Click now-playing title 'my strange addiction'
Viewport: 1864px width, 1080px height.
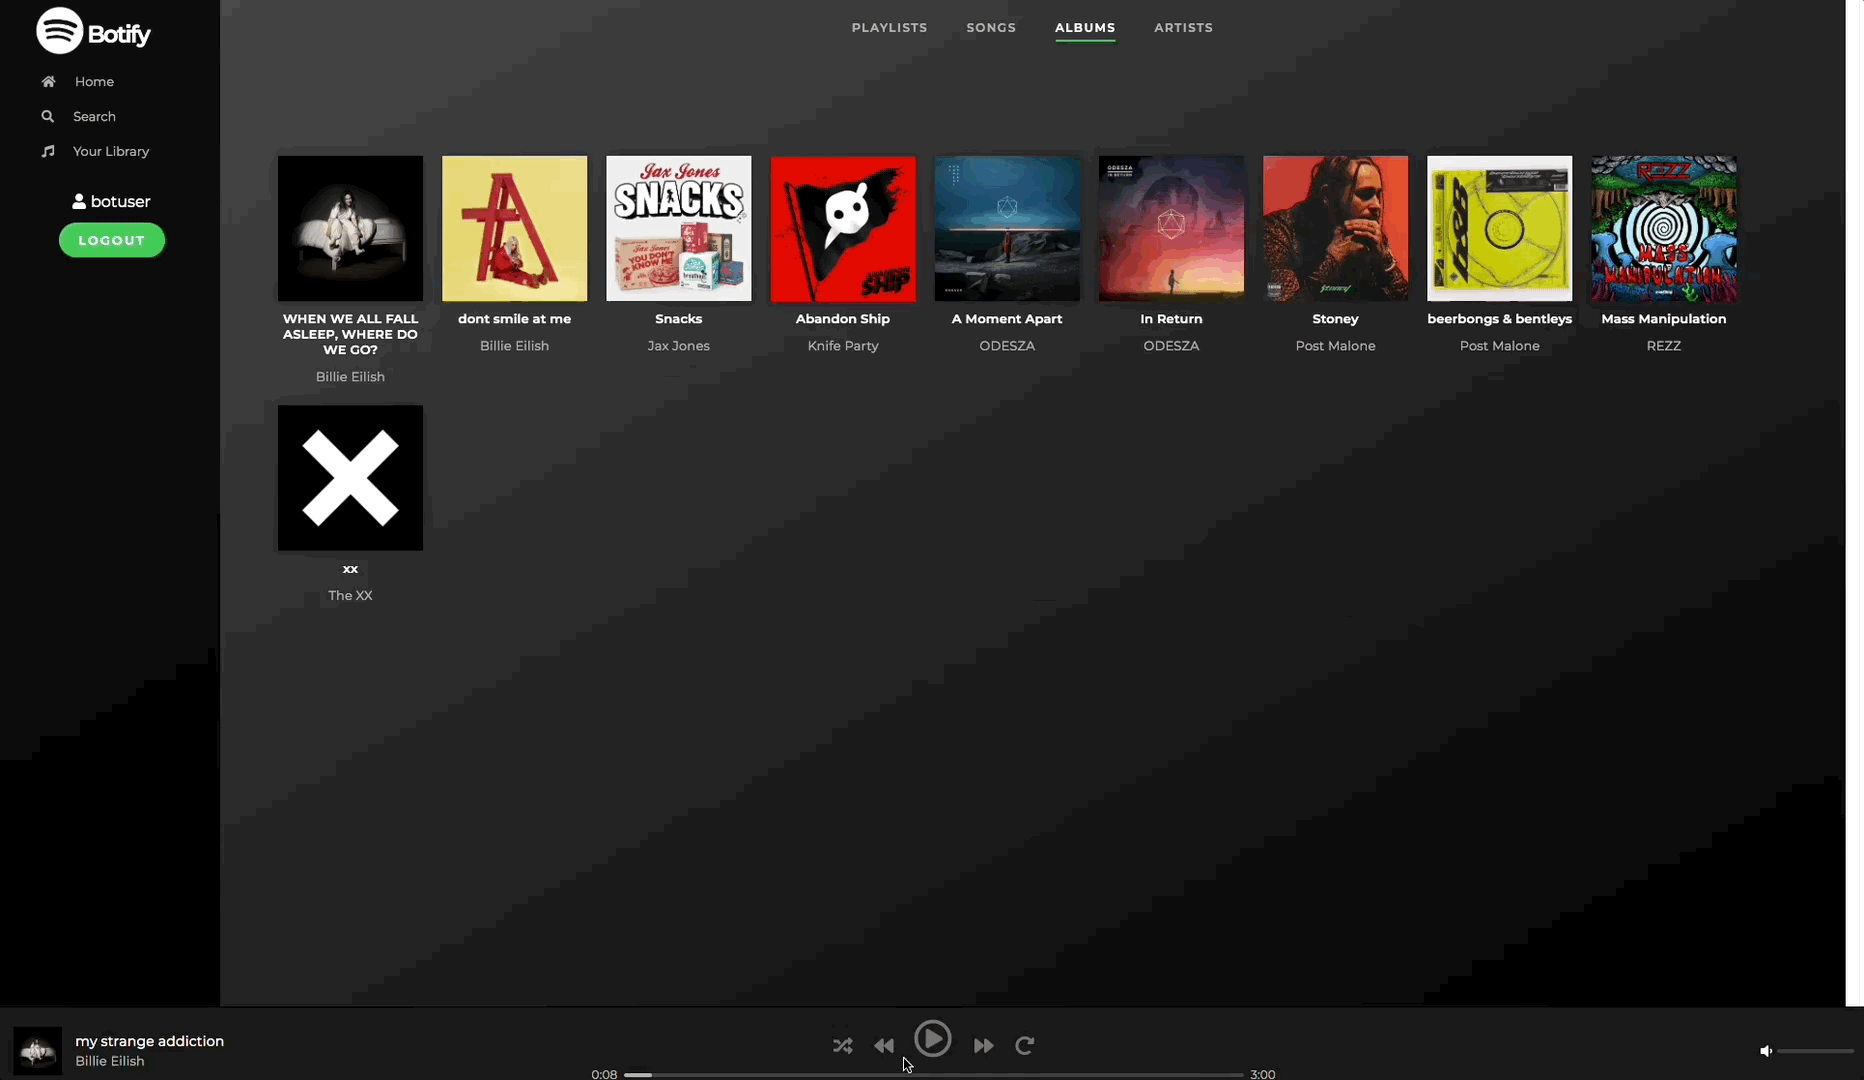[150, 1041]
